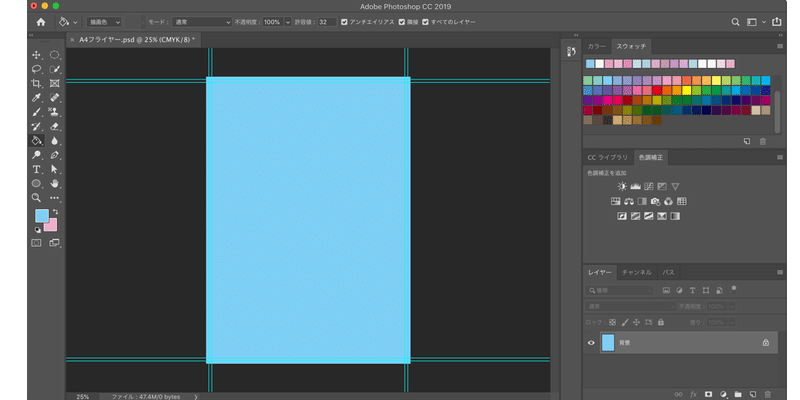Open the Layers panel blend mode dropdown

click(631, 307)
